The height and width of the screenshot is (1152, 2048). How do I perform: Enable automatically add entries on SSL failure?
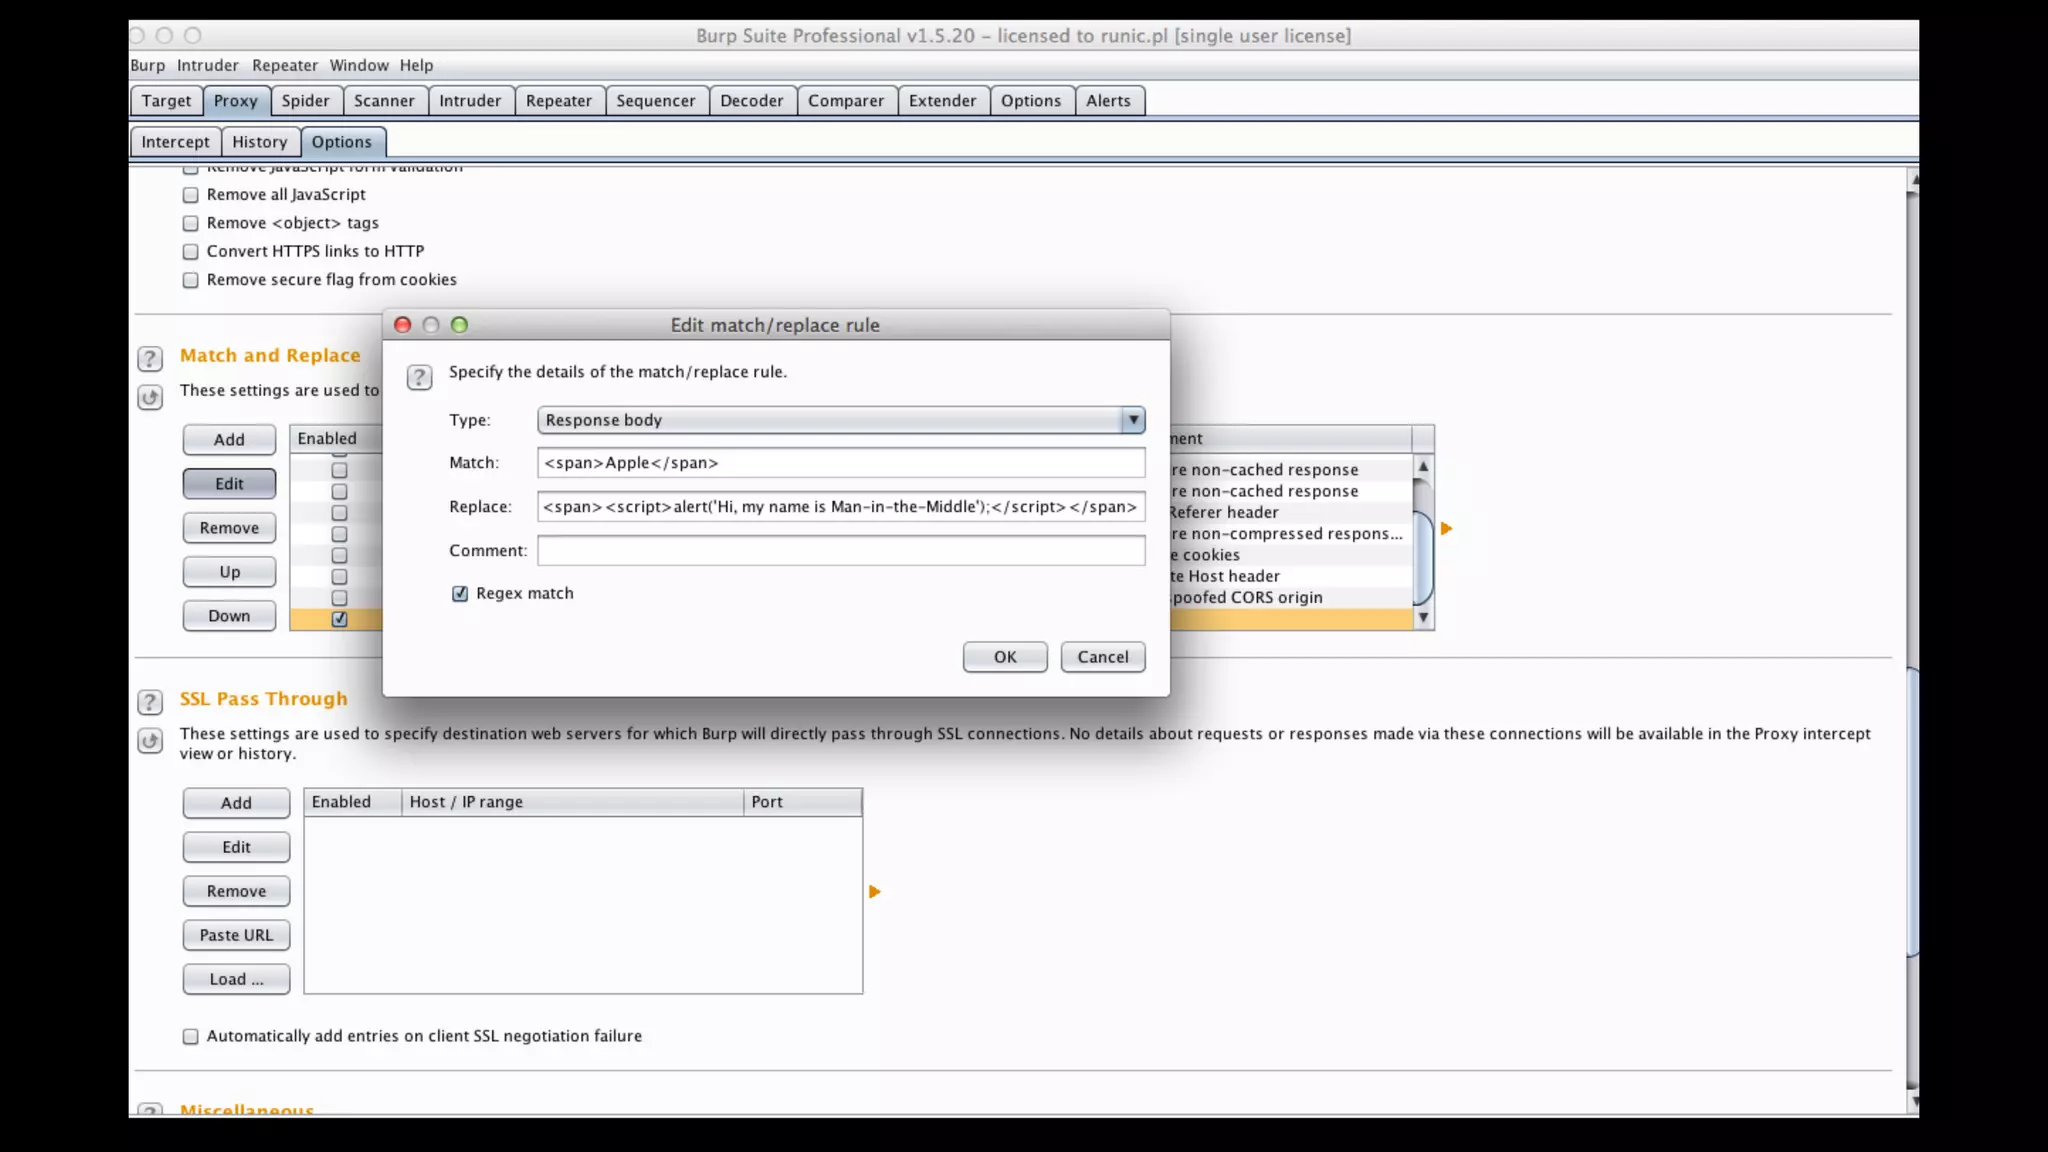(x=191, y=1037)
